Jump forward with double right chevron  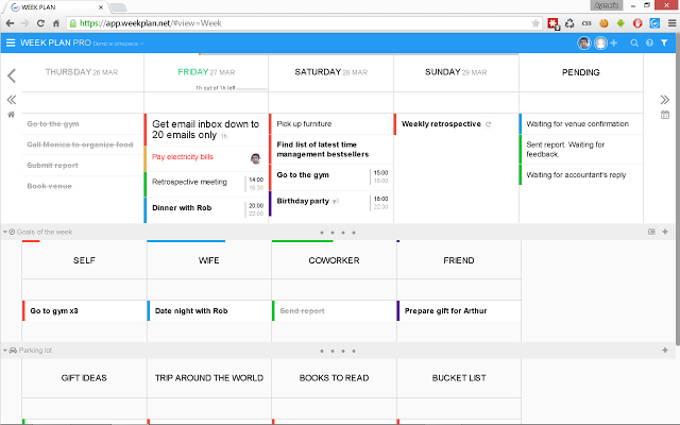tap(665, 100)
